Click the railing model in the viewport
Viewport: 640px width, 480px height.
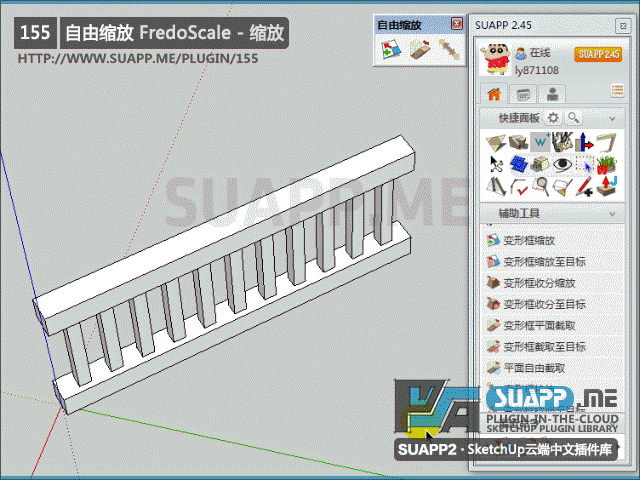point(224,274)
